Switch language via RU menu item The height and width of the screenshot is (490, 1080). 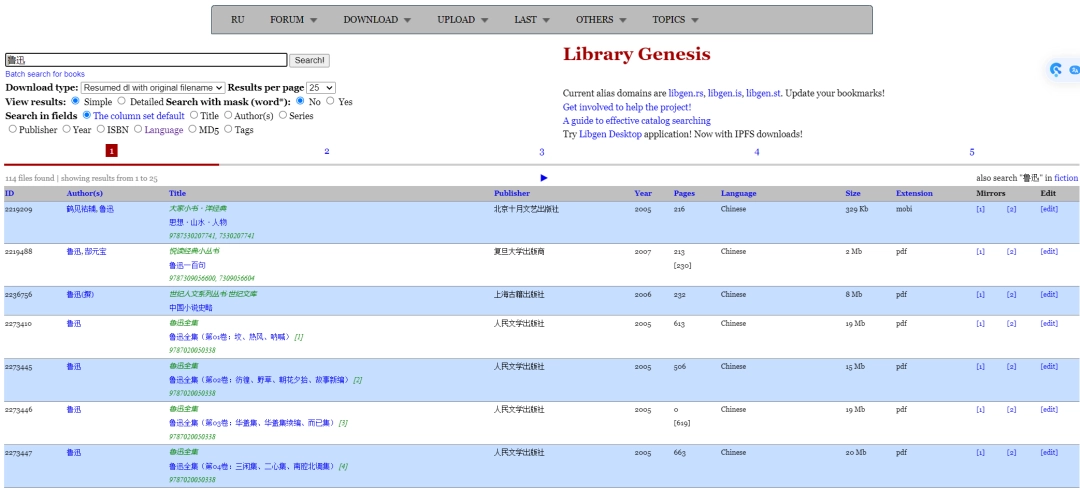238,20
